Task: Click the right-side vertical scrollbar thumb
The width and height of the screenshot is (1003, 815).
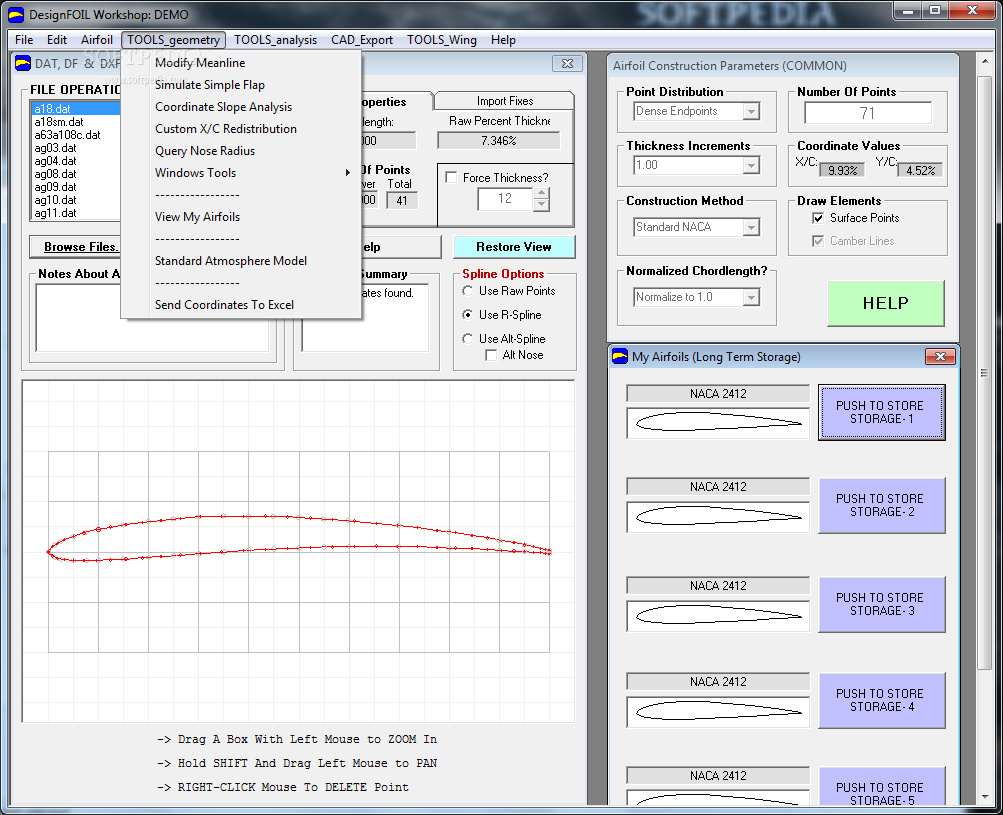Action: (984, 373)
